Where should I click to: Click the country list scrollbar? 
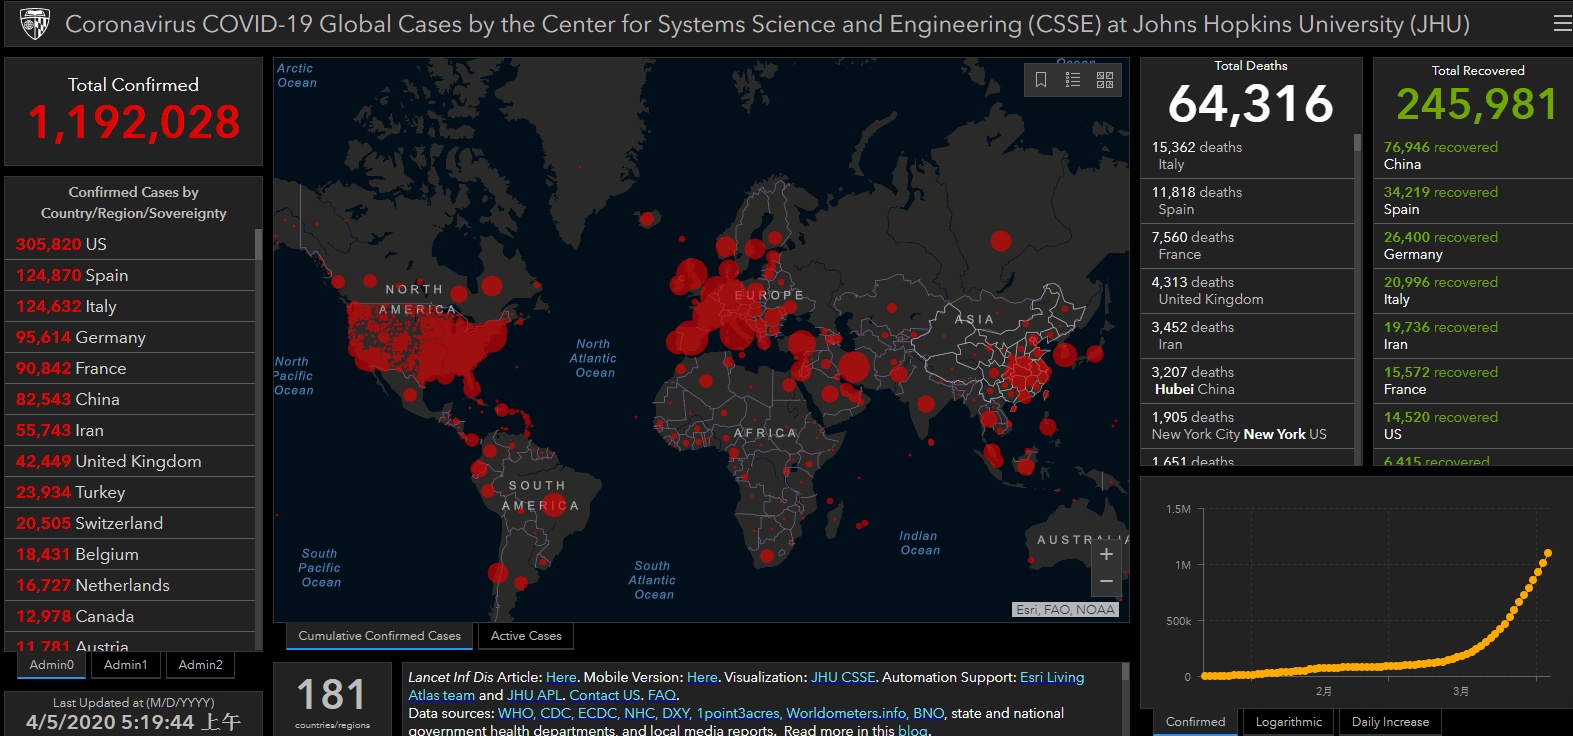coord(258,440)
